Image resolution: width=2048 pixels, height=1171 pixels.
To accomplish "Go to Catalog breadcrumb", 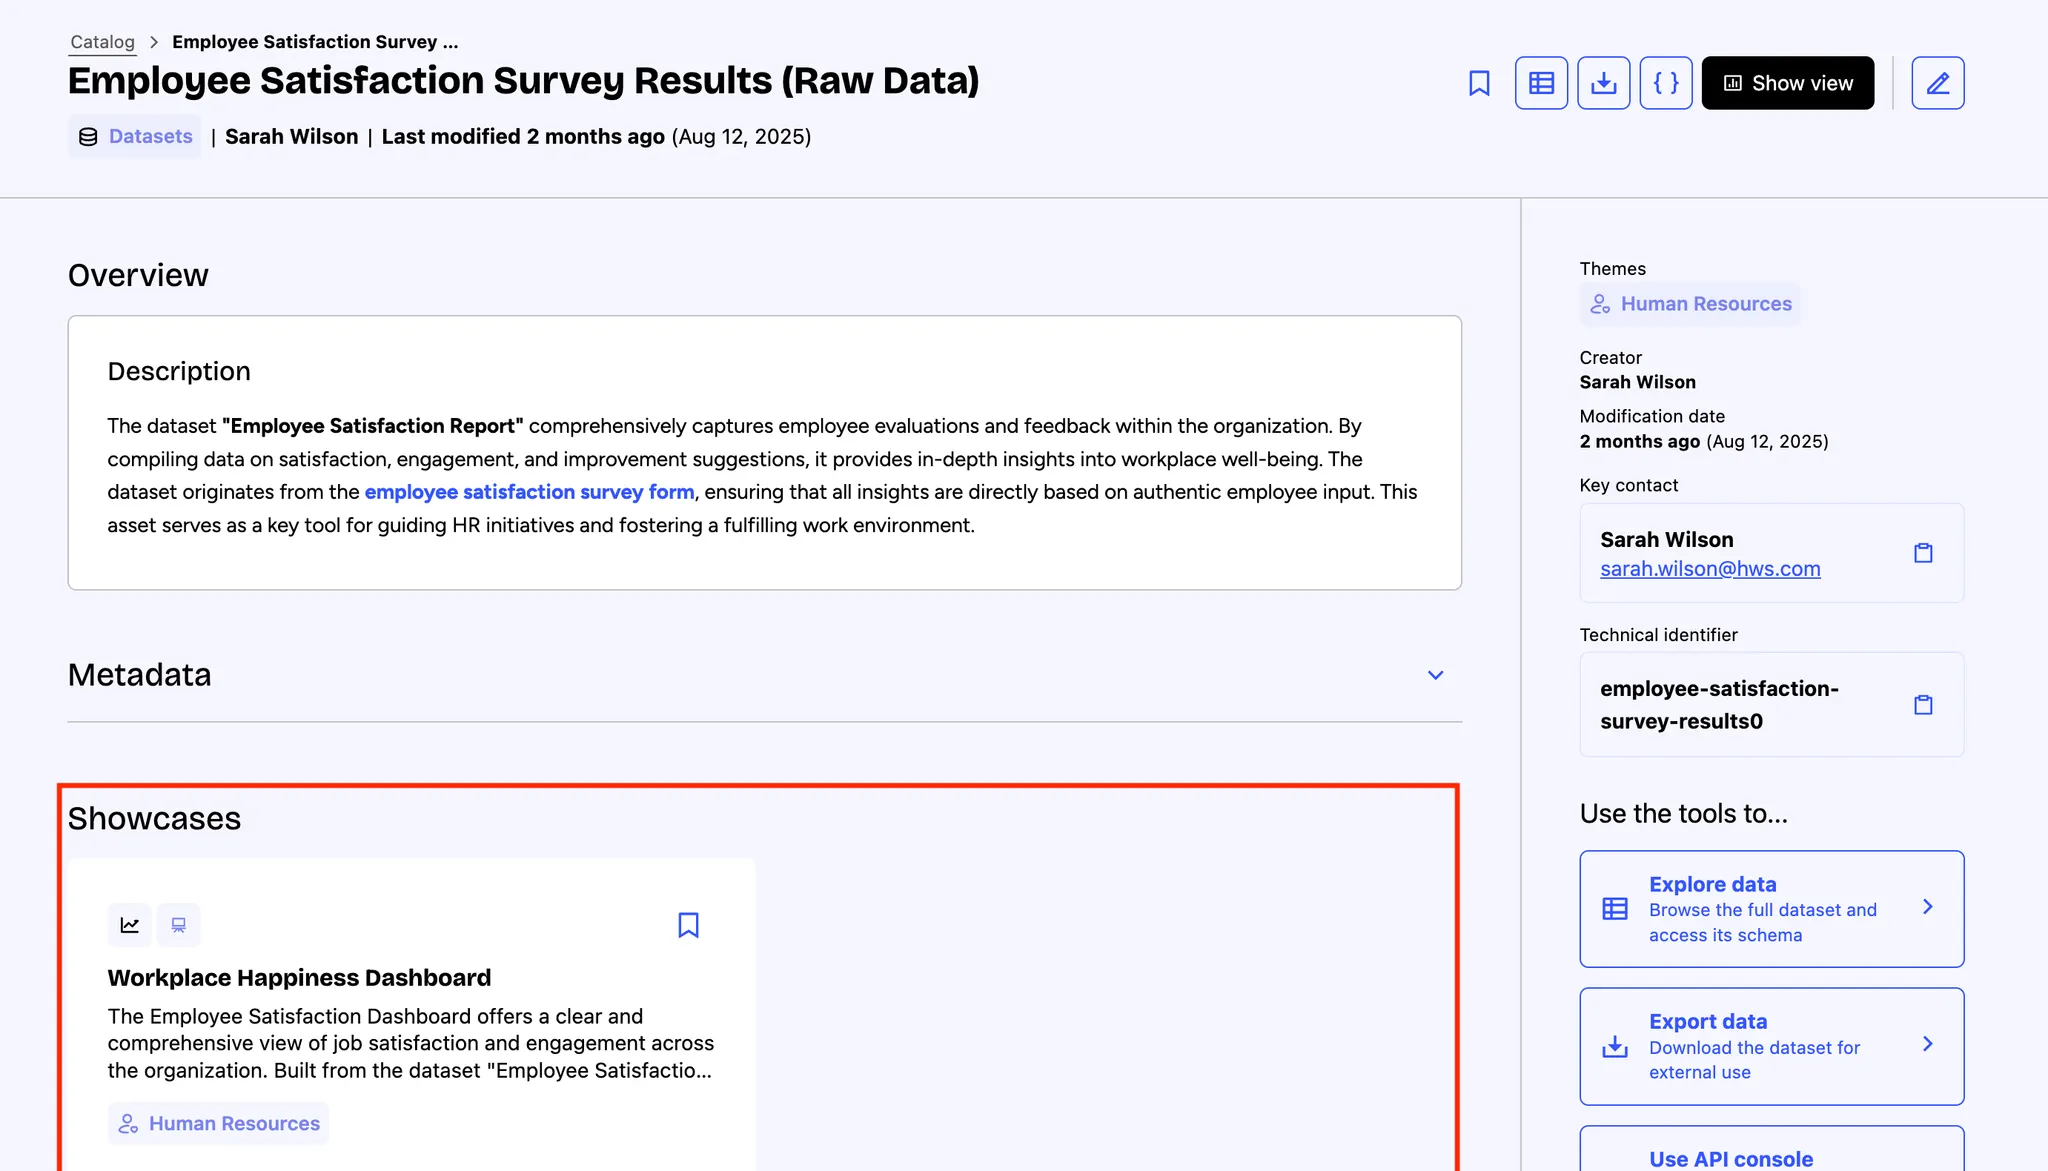I will [102, 42].
